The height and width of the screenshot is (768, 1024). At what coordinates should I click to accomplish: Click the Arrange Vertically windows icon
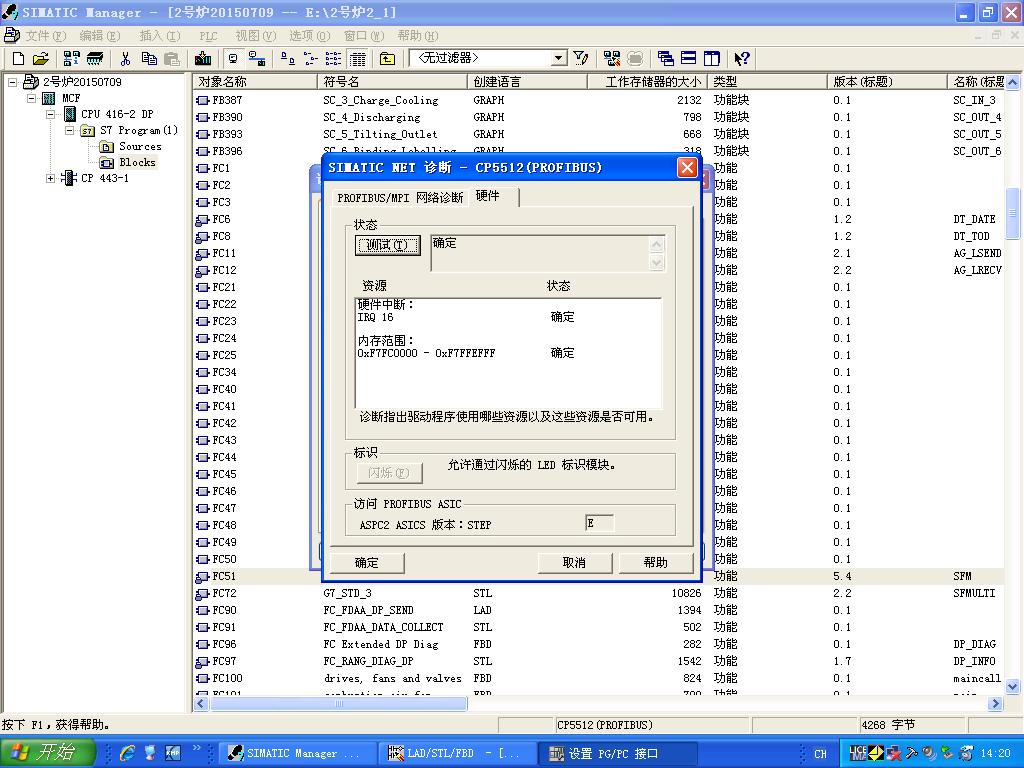[x=711, y=59]
